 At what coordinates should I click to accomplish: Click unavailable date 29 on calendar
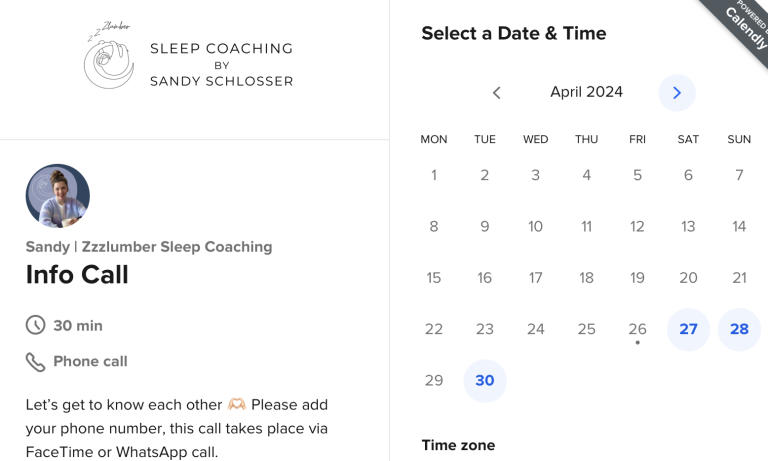(x=434, y=381)
